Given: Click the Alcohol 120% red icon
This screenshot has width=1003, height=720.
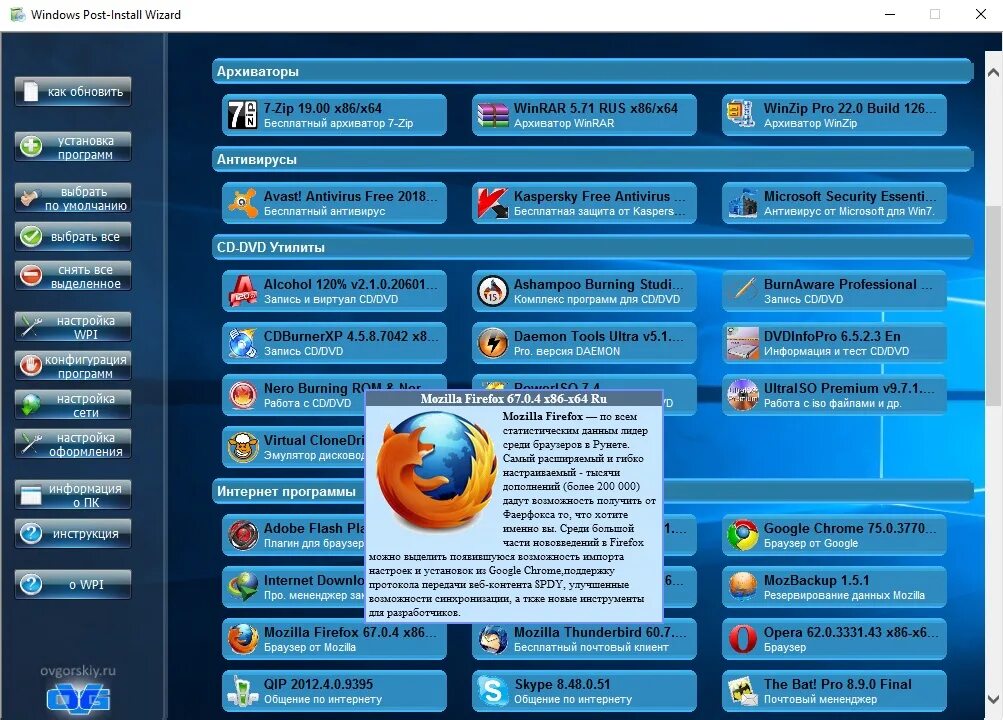Looking at the screenshot, I should coord(242,291).
